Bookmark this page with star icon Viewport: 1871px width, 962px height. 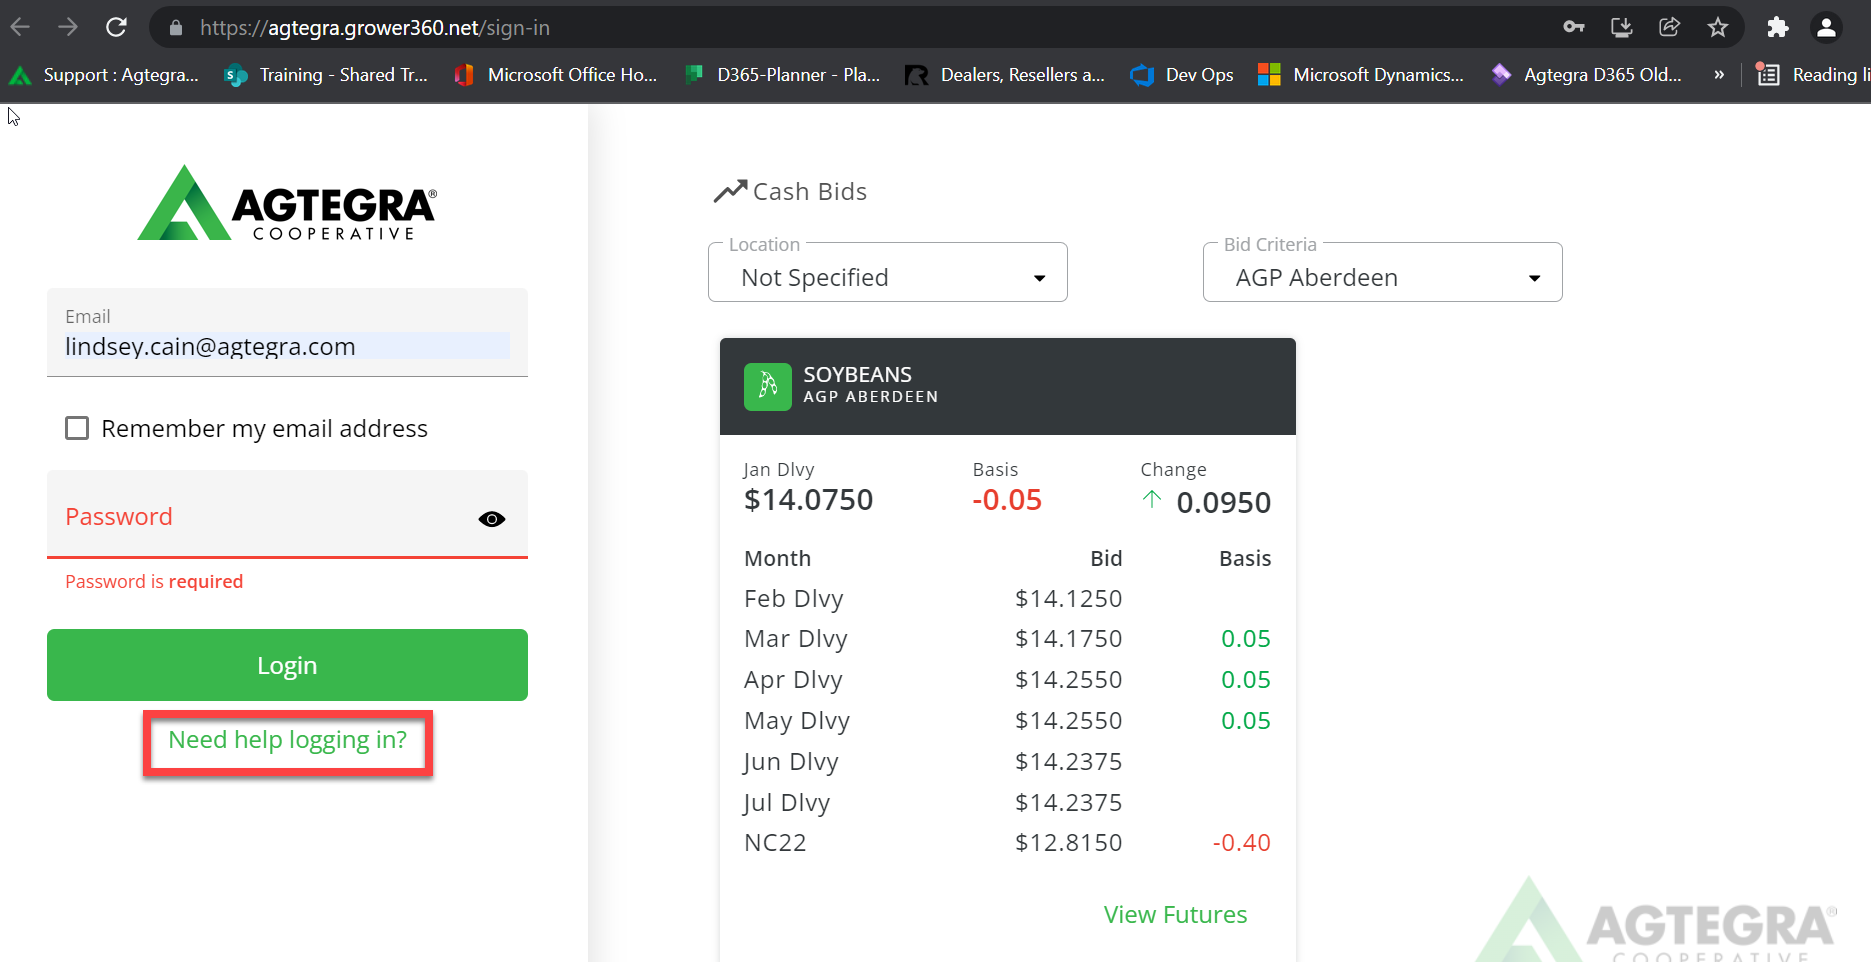pos(1718,27)
